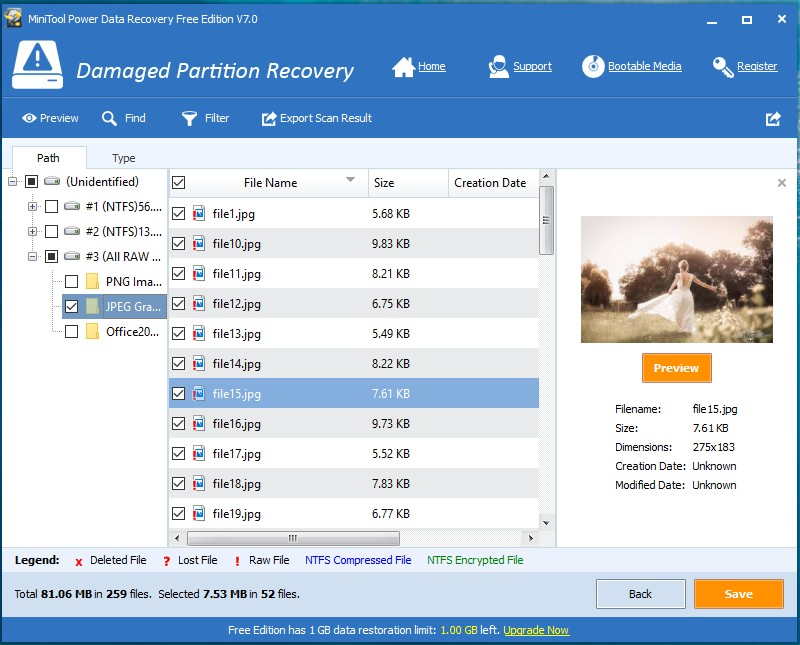This screenshot has height=645, width=800.
Task: Click the #3 (All RAW) drive icon
Action: (x=72, y=256)
